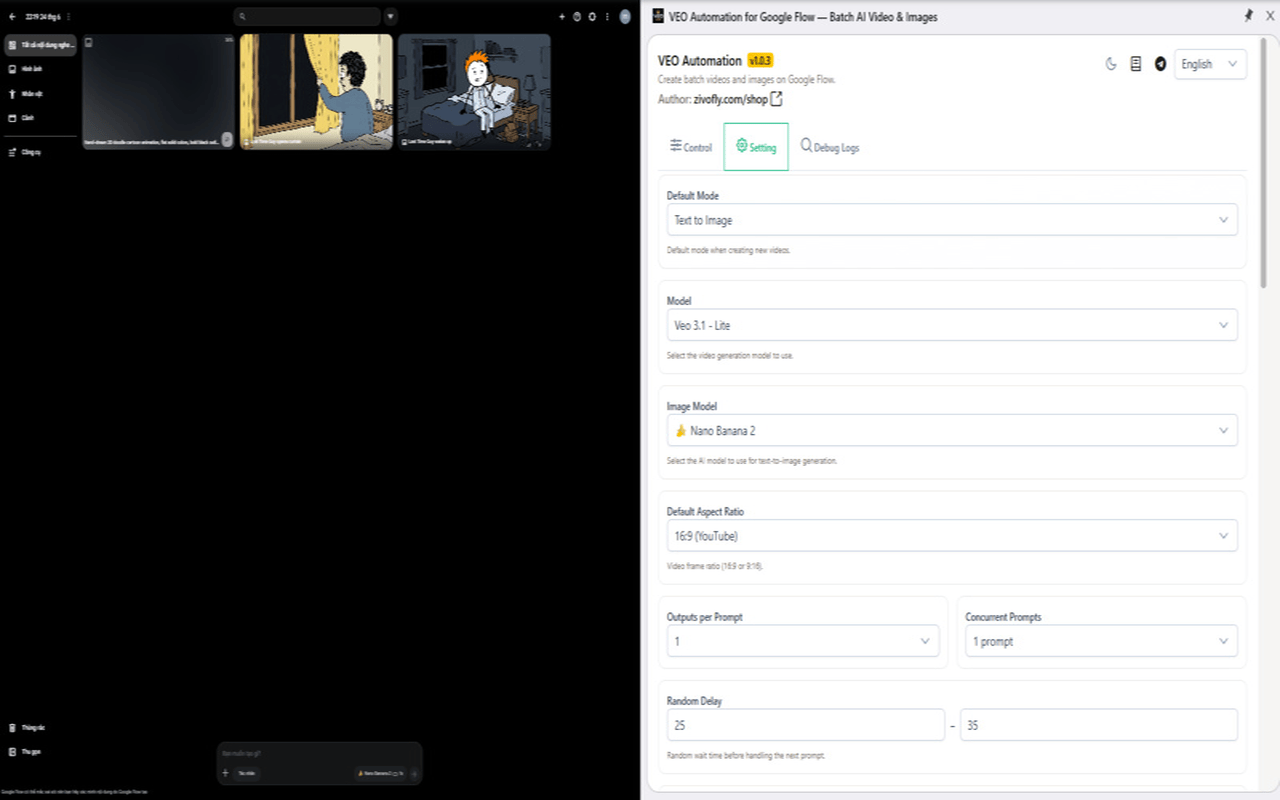Image resolution: width=1280 pixels, height=800 pixels.
Task: Open the Outputs per Prompt dropdown
Action: tap(803, 641)
